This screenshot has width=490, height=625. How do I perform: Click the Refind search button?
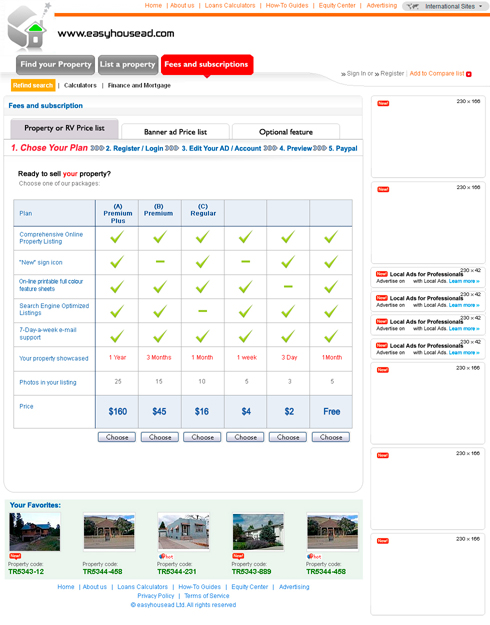click(33, 85)
